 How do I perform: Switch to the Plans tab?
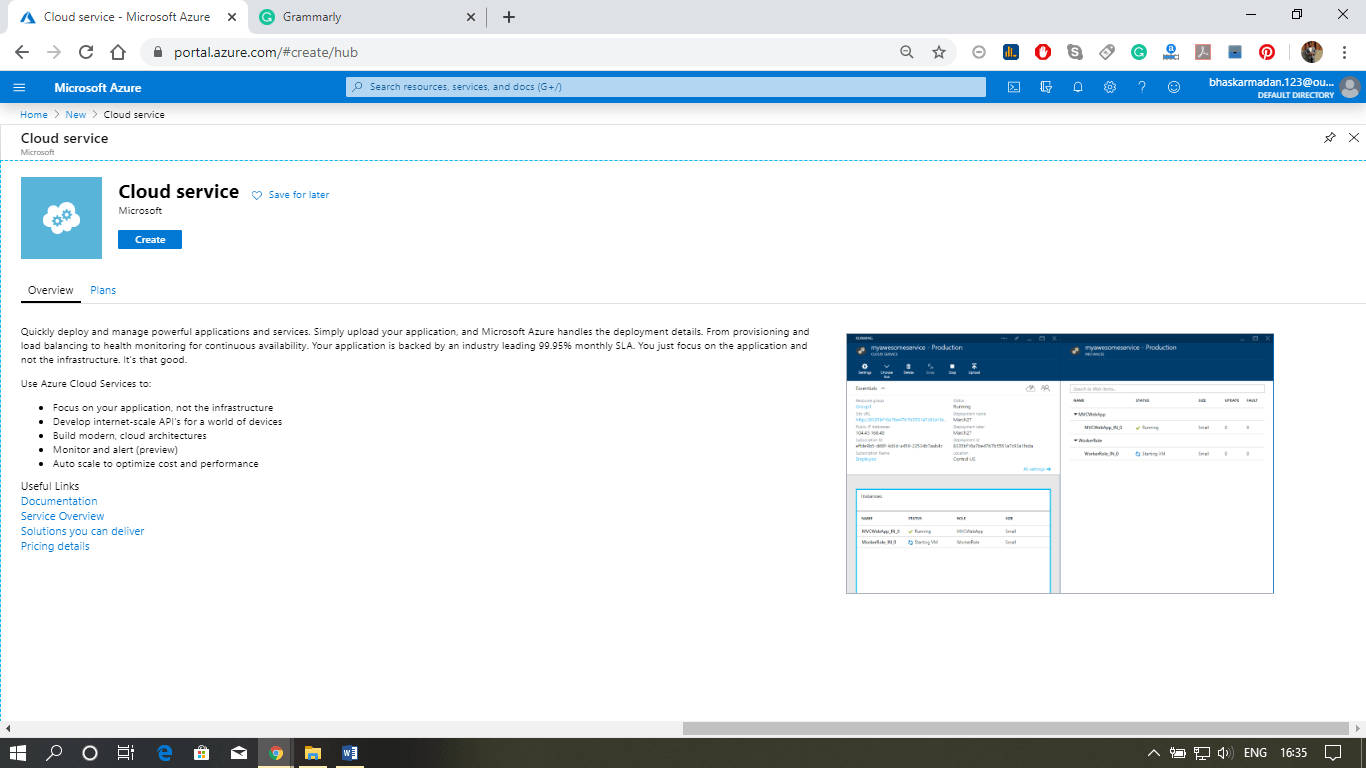click(x=103, y=290)
